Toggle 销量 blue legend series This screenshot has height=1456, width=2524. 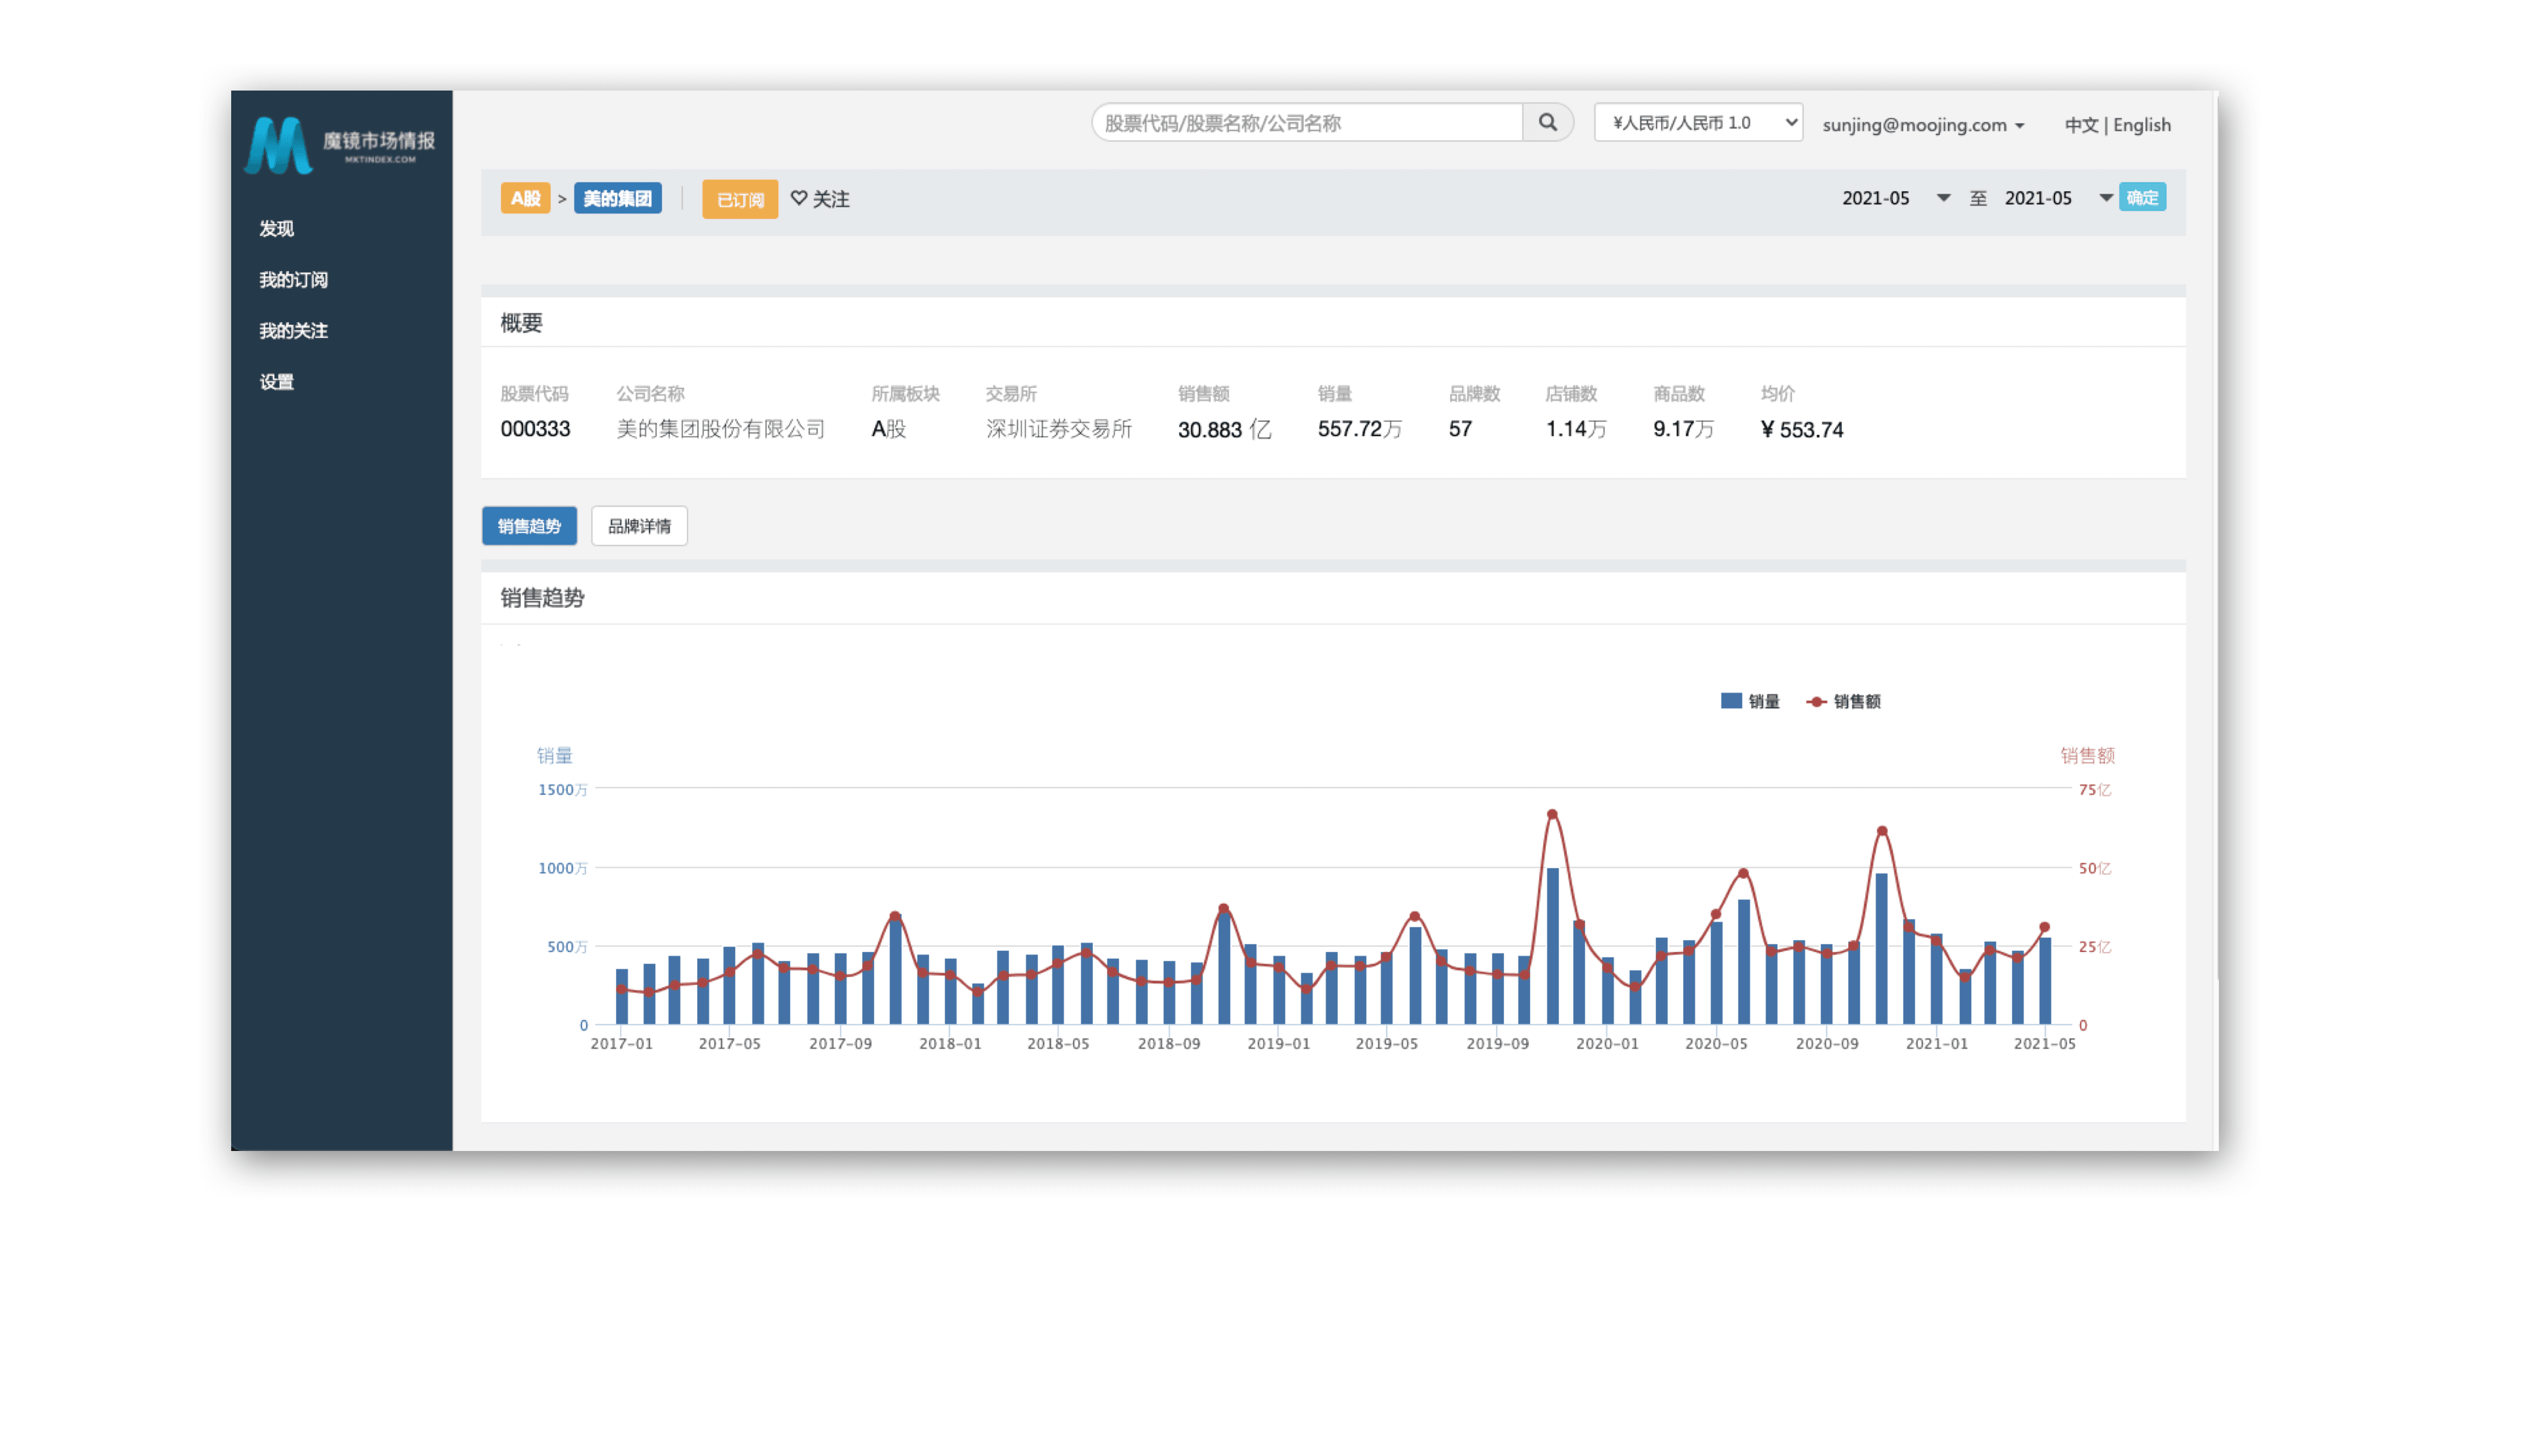[1750, 701]
